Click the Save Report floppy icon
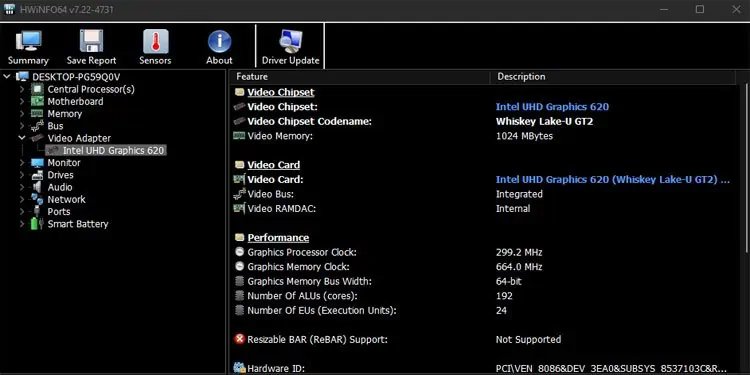 91,41
